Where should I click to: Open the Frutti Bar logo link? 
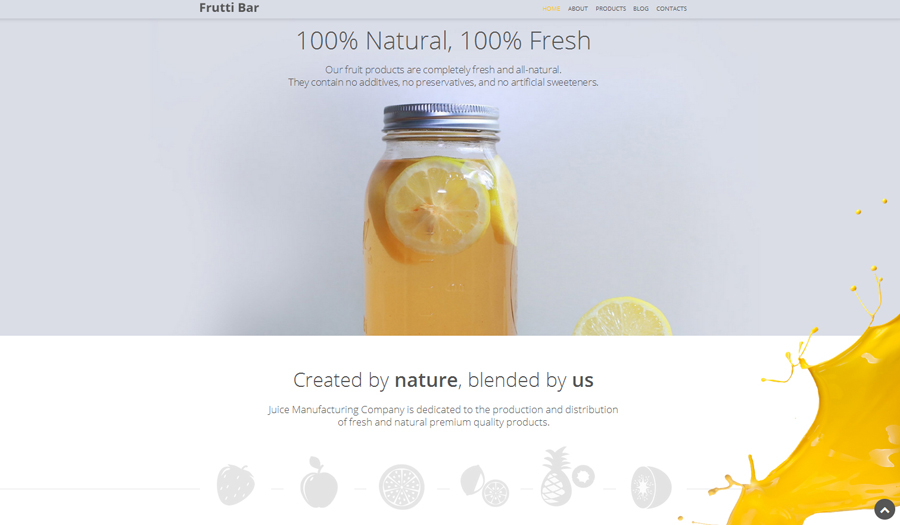(229, 8)
